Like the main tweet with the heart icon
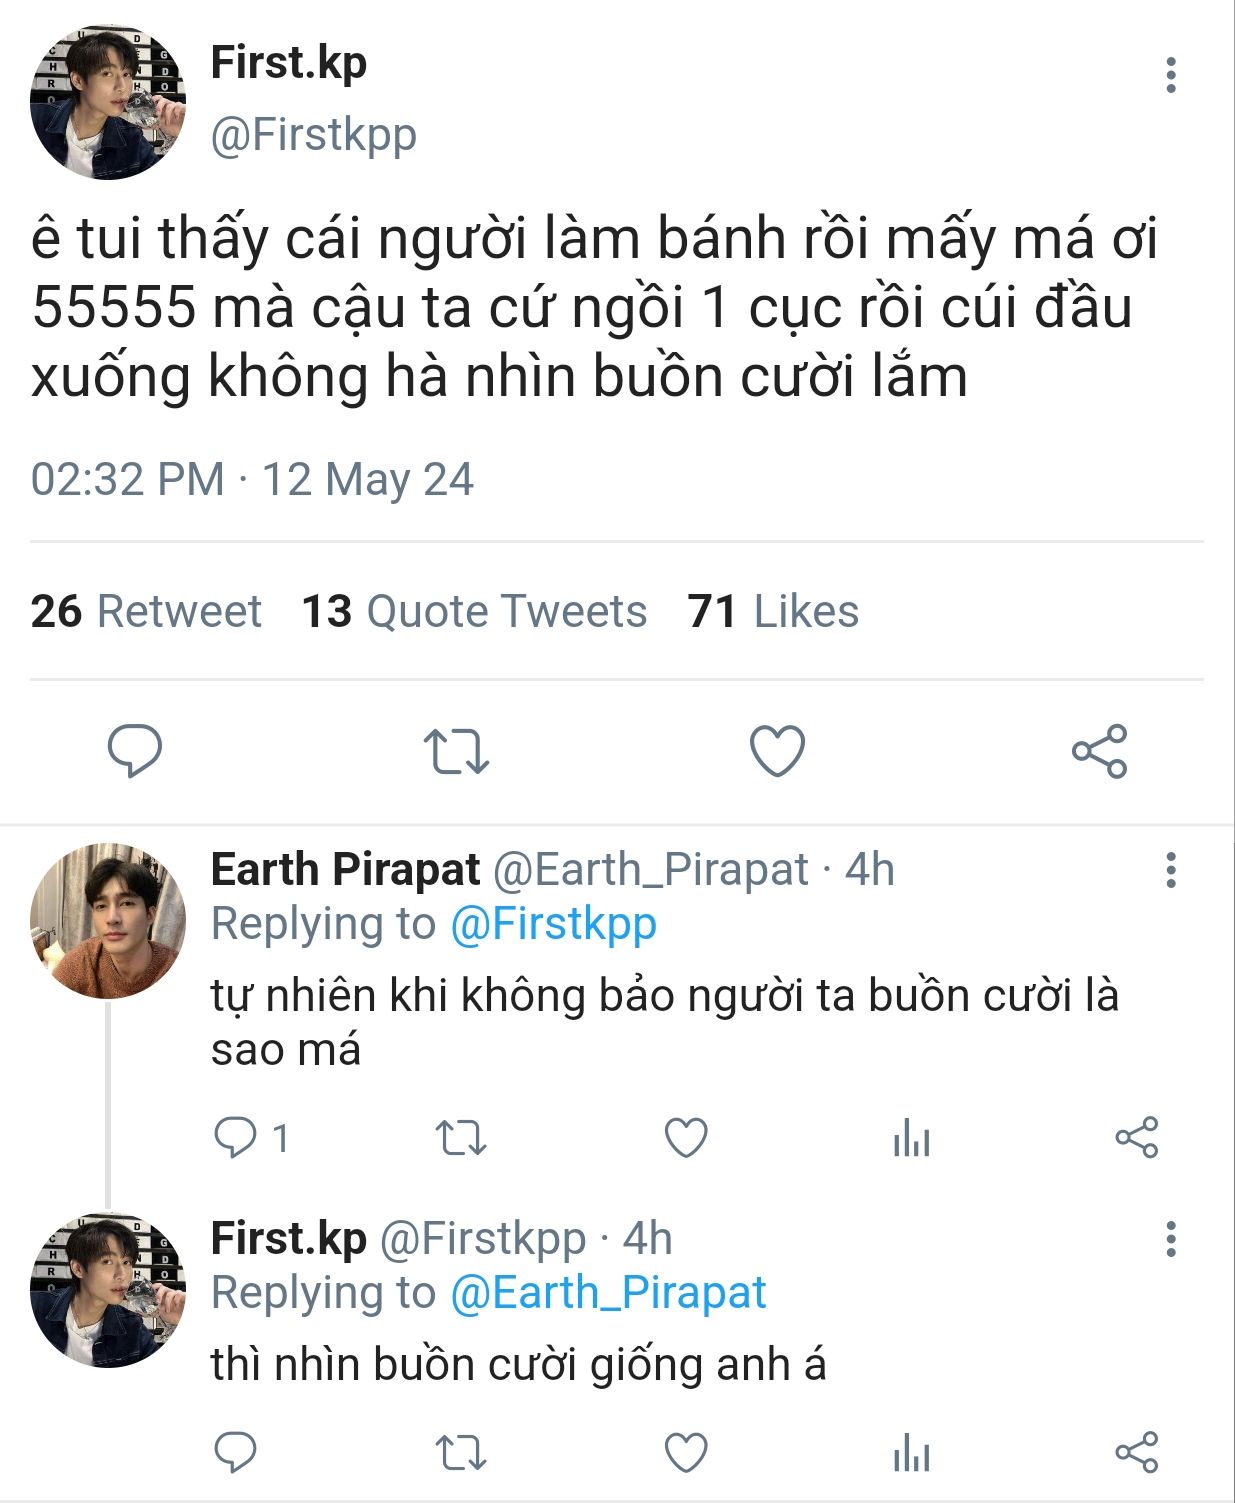The width and height of the screenshot is (1235, 1503). pos(777,751)
